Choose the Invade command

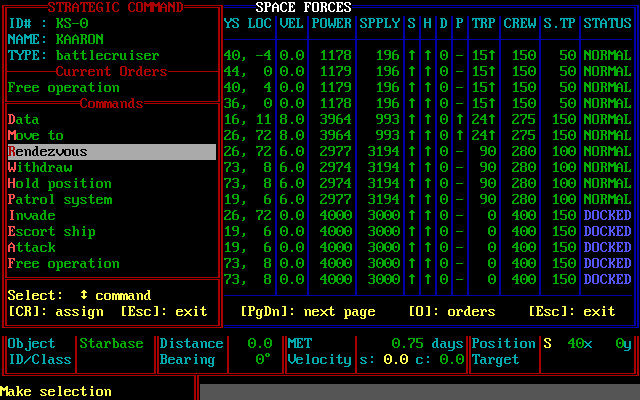32,216
